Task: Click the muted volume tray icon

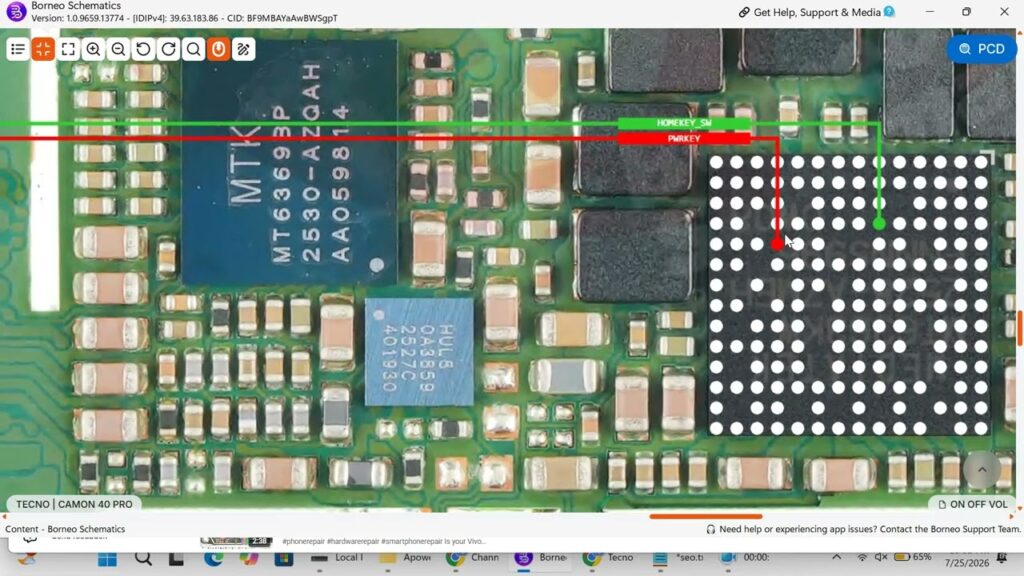Action: pos(881,557)
